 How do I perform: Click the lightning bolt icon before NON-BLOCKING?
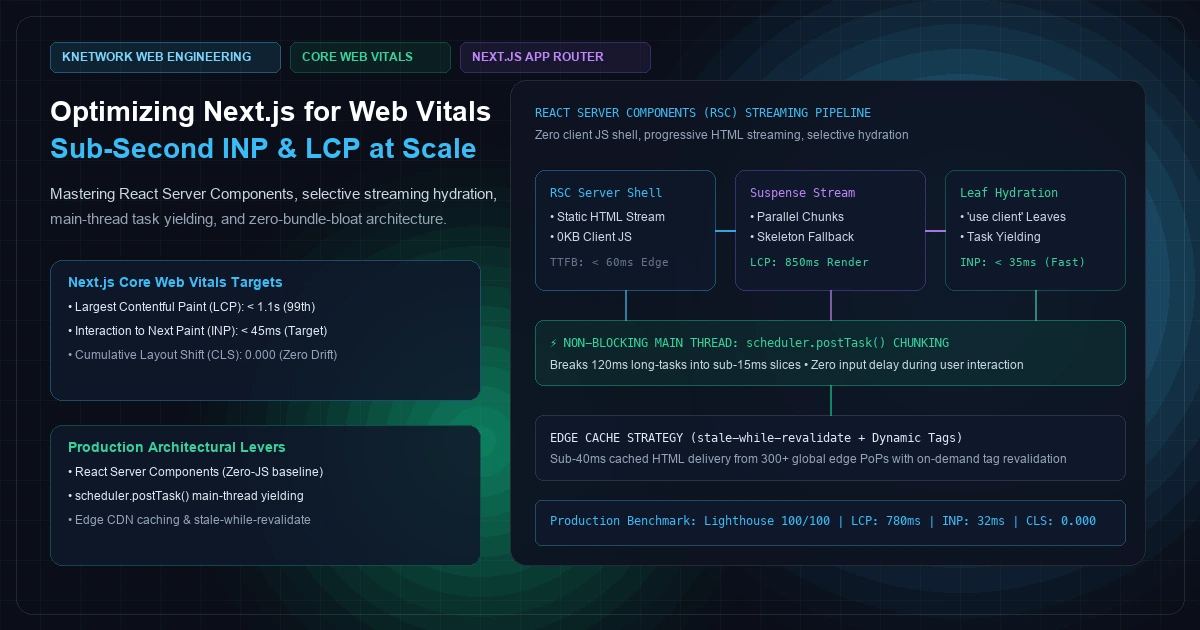(555, 342)
